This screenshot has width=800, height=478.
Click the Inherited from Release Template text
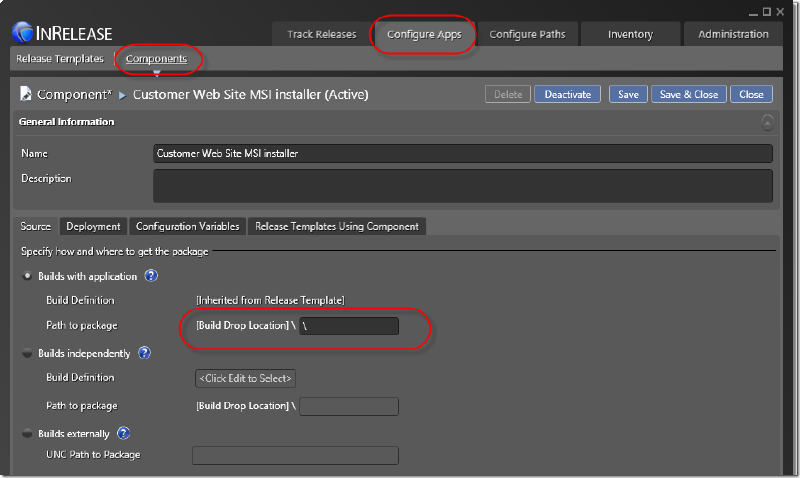coord(270,300)
